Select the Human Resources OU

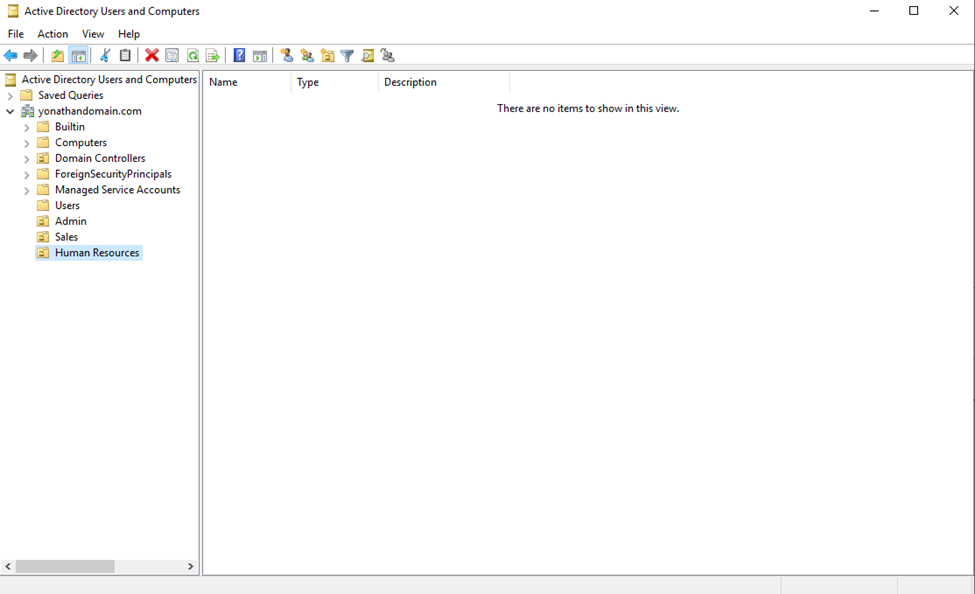click(97, 253)
